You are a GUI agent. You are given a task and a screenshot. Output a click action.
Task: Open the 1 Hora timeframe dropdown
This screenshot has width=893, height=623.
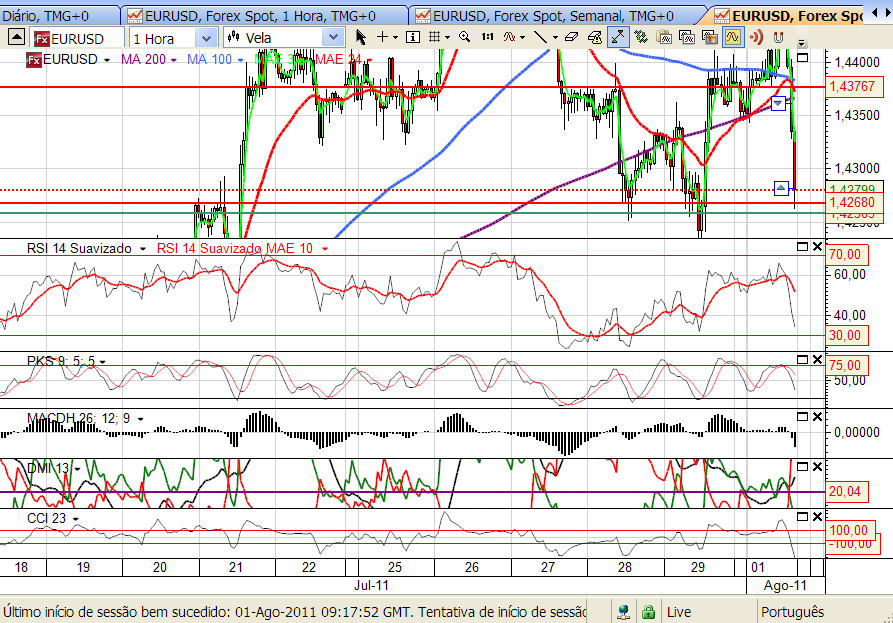point(206,38)
